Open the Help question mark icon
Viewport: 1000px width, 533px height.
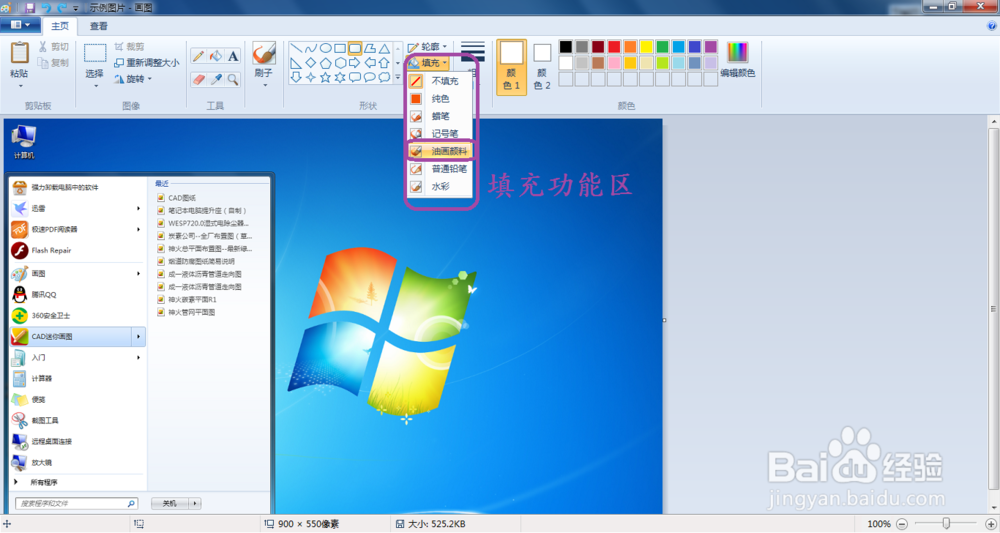pyautogui.click(x=991, y=26)
